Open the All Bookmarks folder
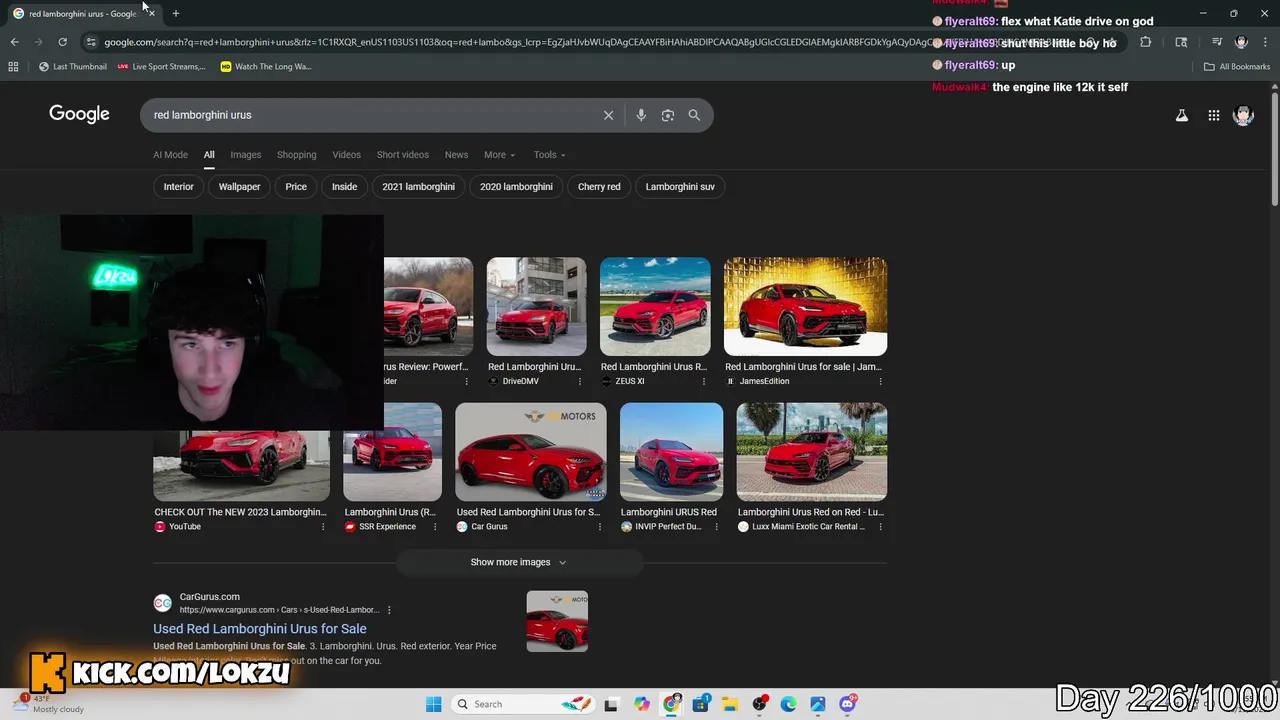This screenshot has height=720, width=1280. (x=1237, y=67)
